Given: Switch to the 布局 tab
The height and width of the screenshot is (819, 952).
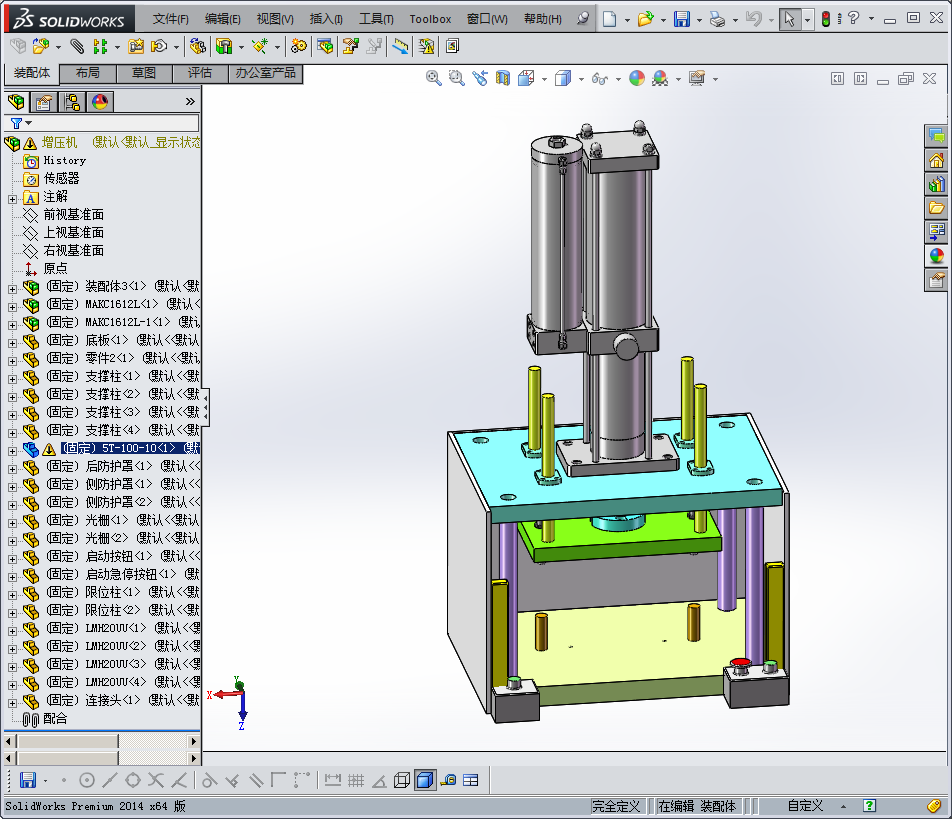Looking at the screenshot, I should 87,73.
